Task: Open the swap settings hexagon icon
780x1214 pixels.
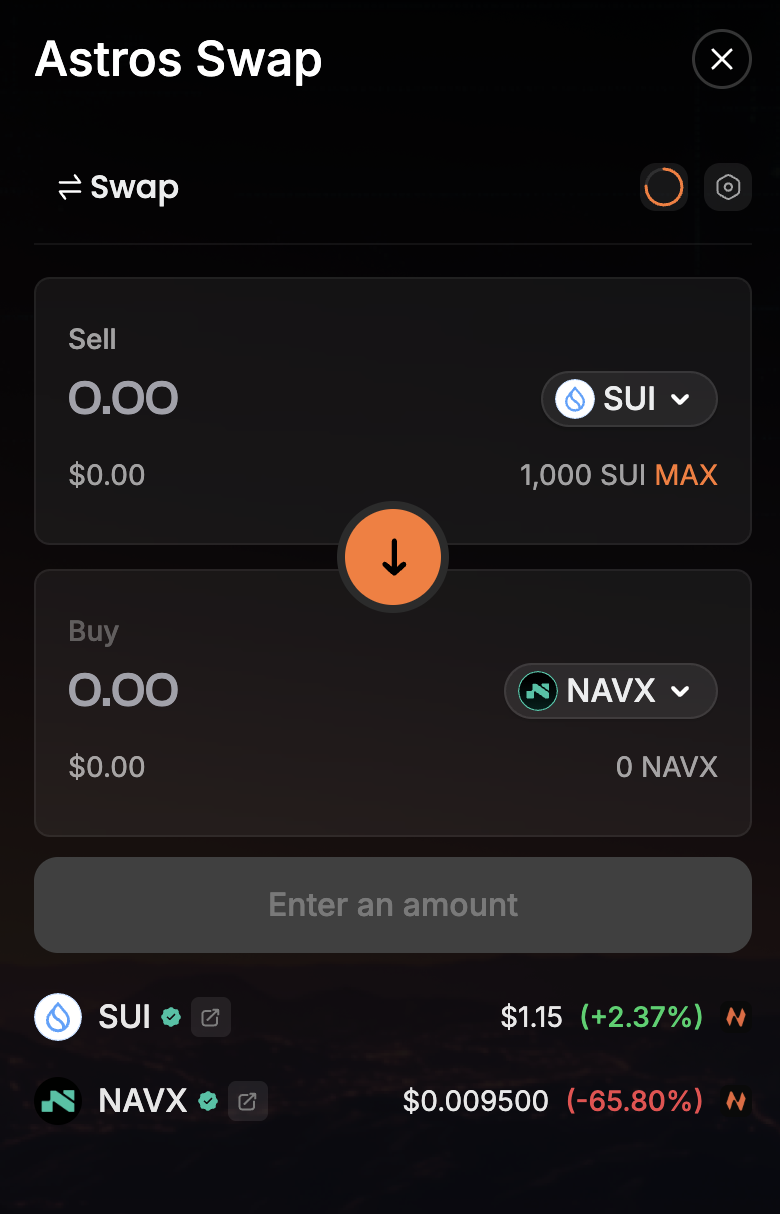Action: [728, 187]
